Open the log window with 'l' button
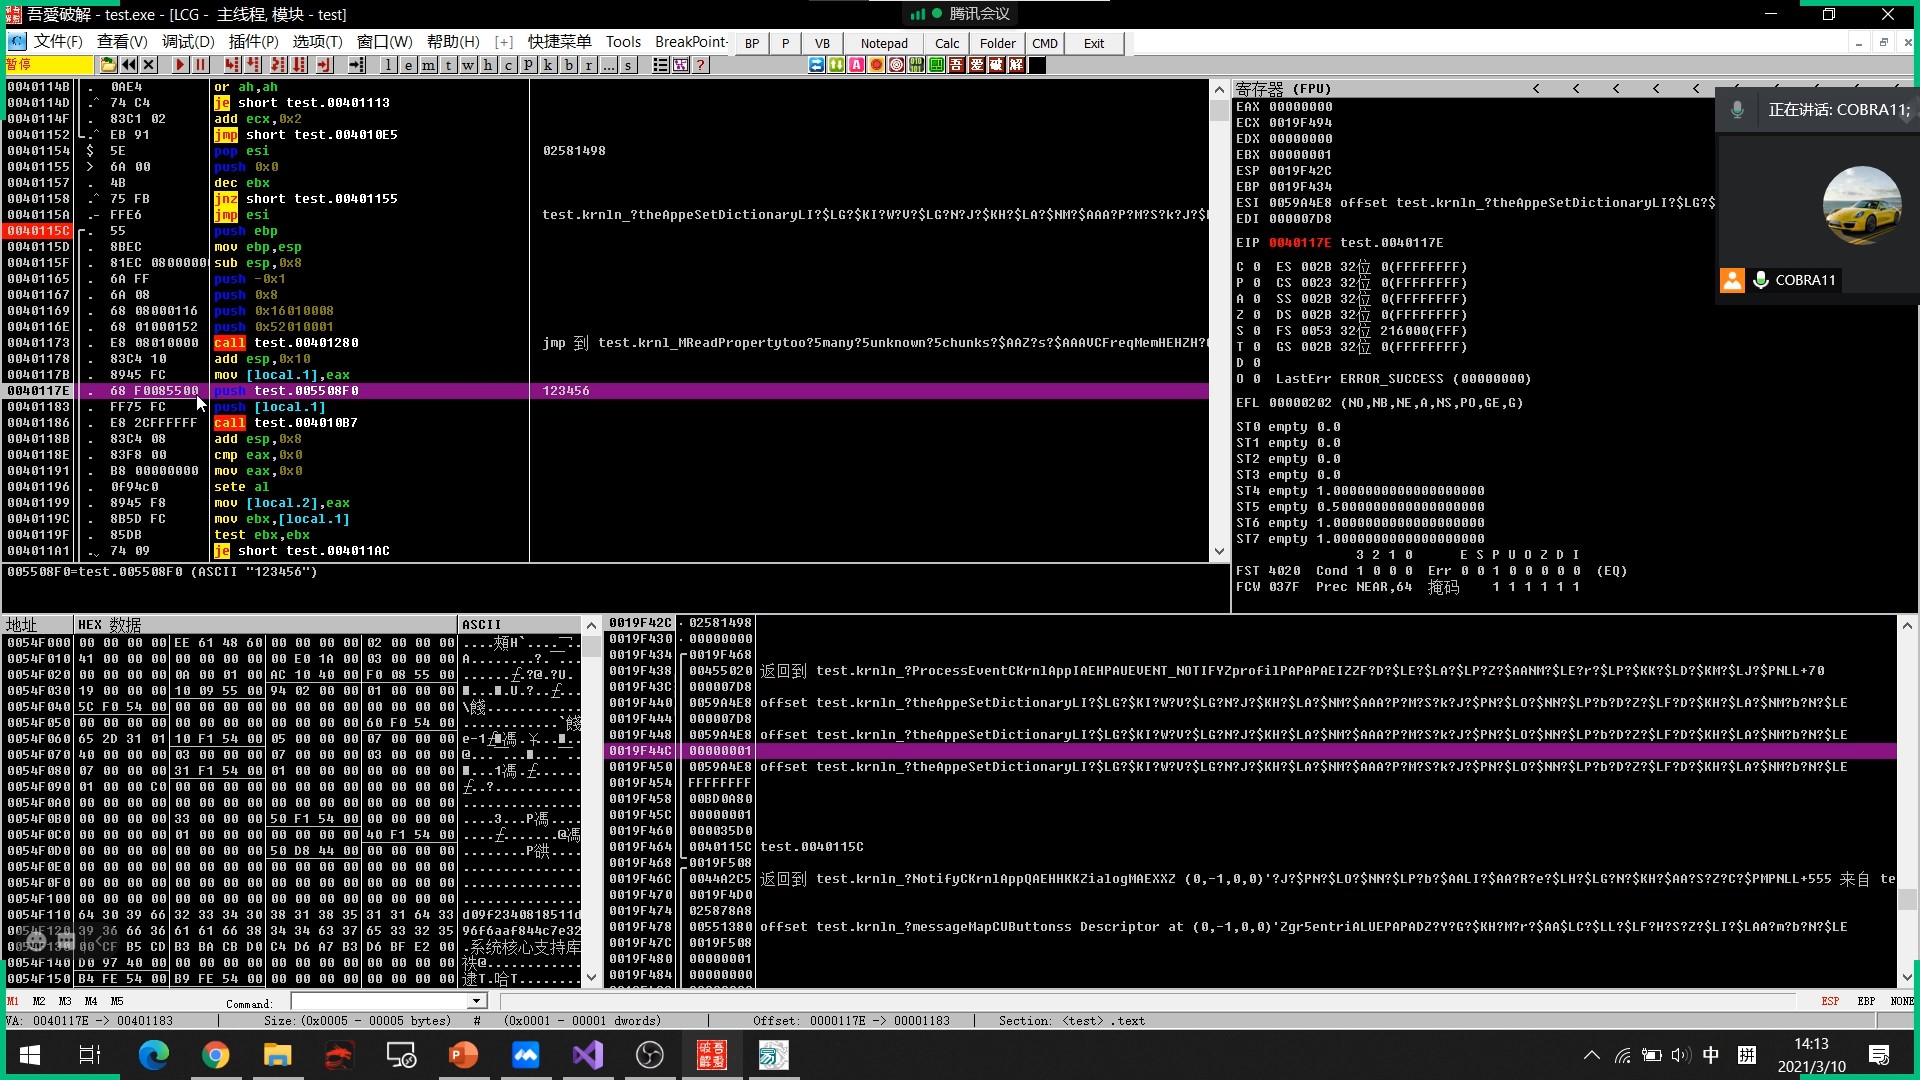Image resolution: width=1920 pixels, height=1080 pixels. pyautogui.click(x=388, y=65)
